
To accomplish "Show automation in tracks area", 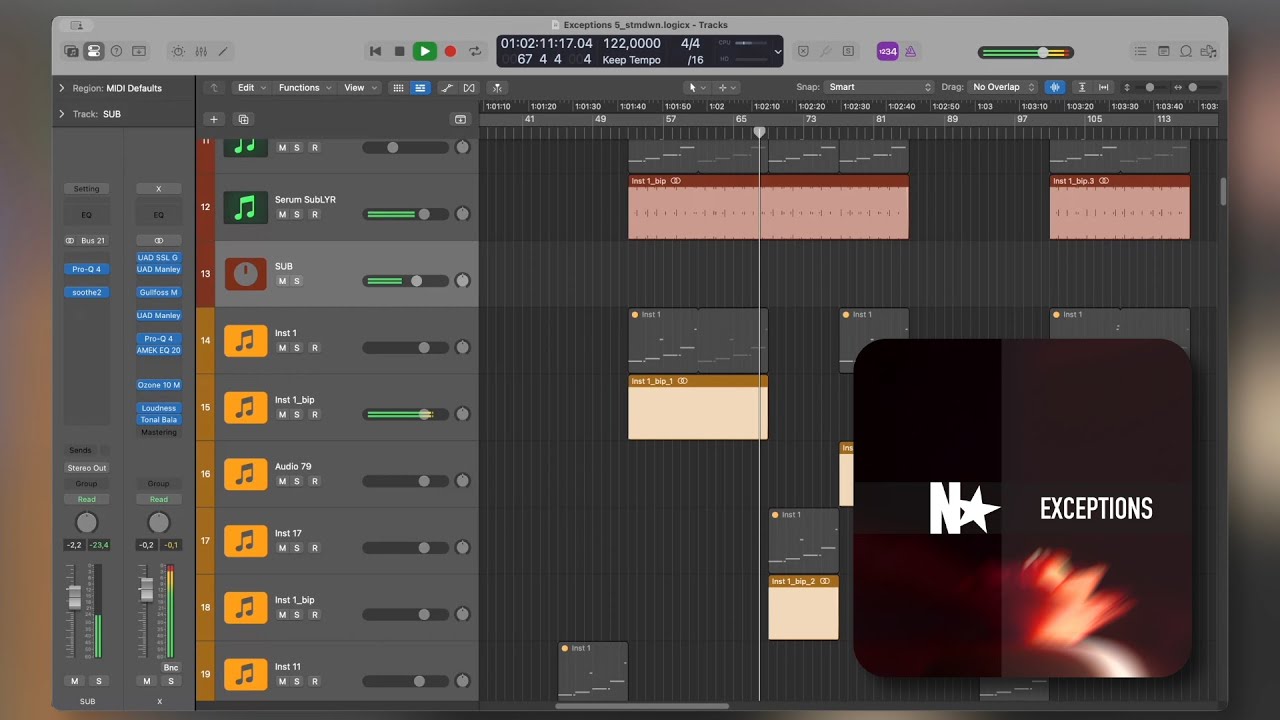I will 447,88.
